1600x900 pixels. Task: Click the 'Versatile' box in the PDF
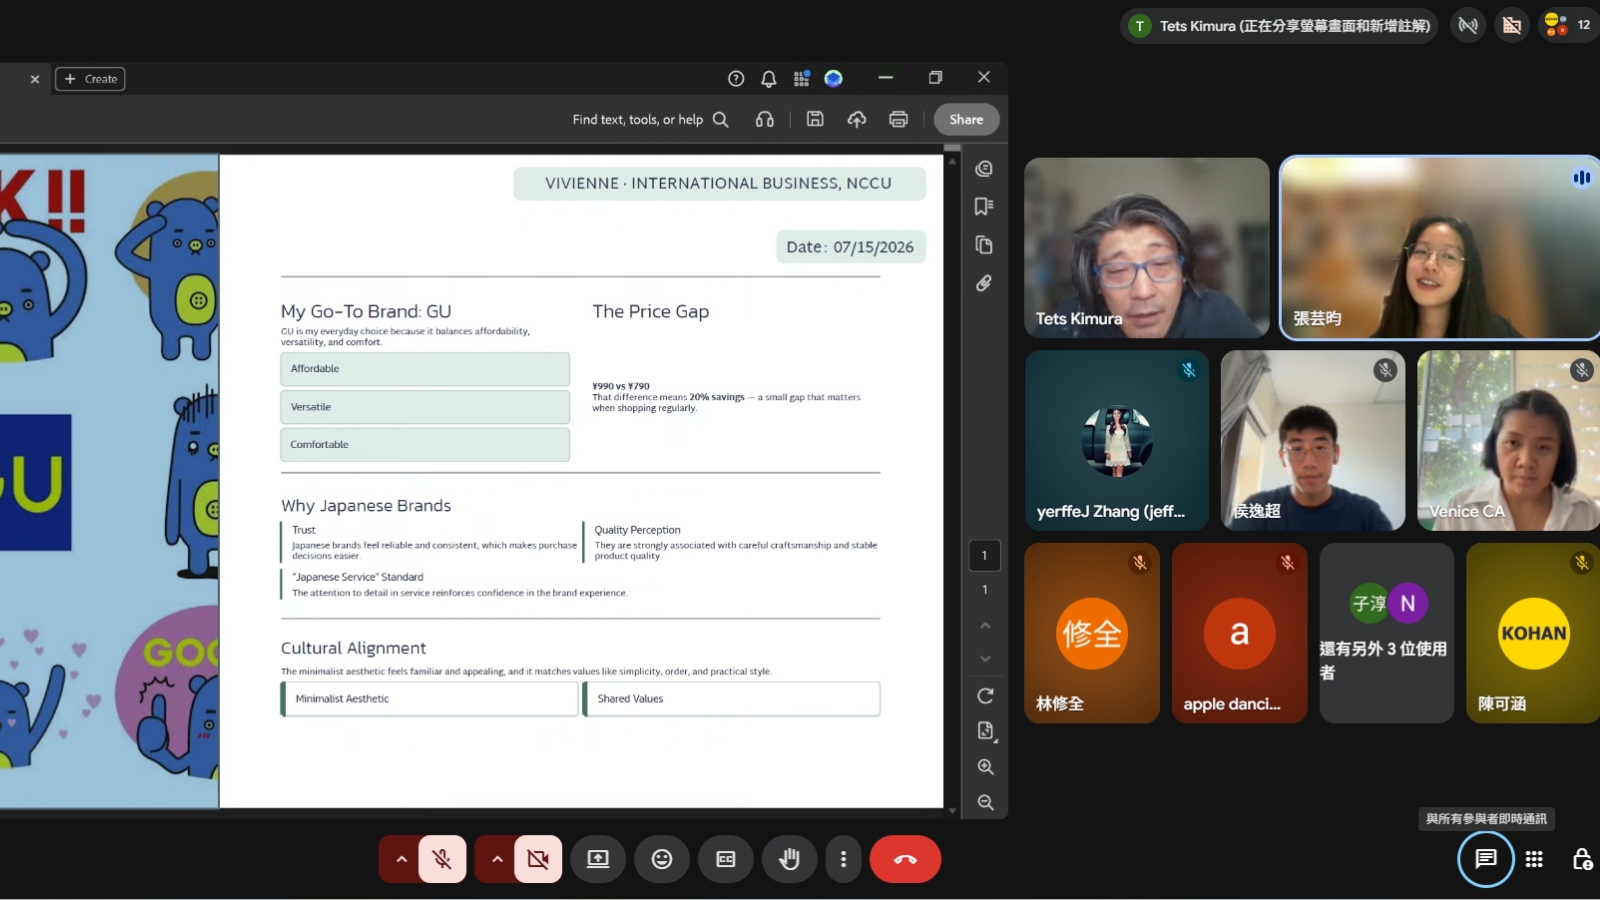tap(425, 407)
